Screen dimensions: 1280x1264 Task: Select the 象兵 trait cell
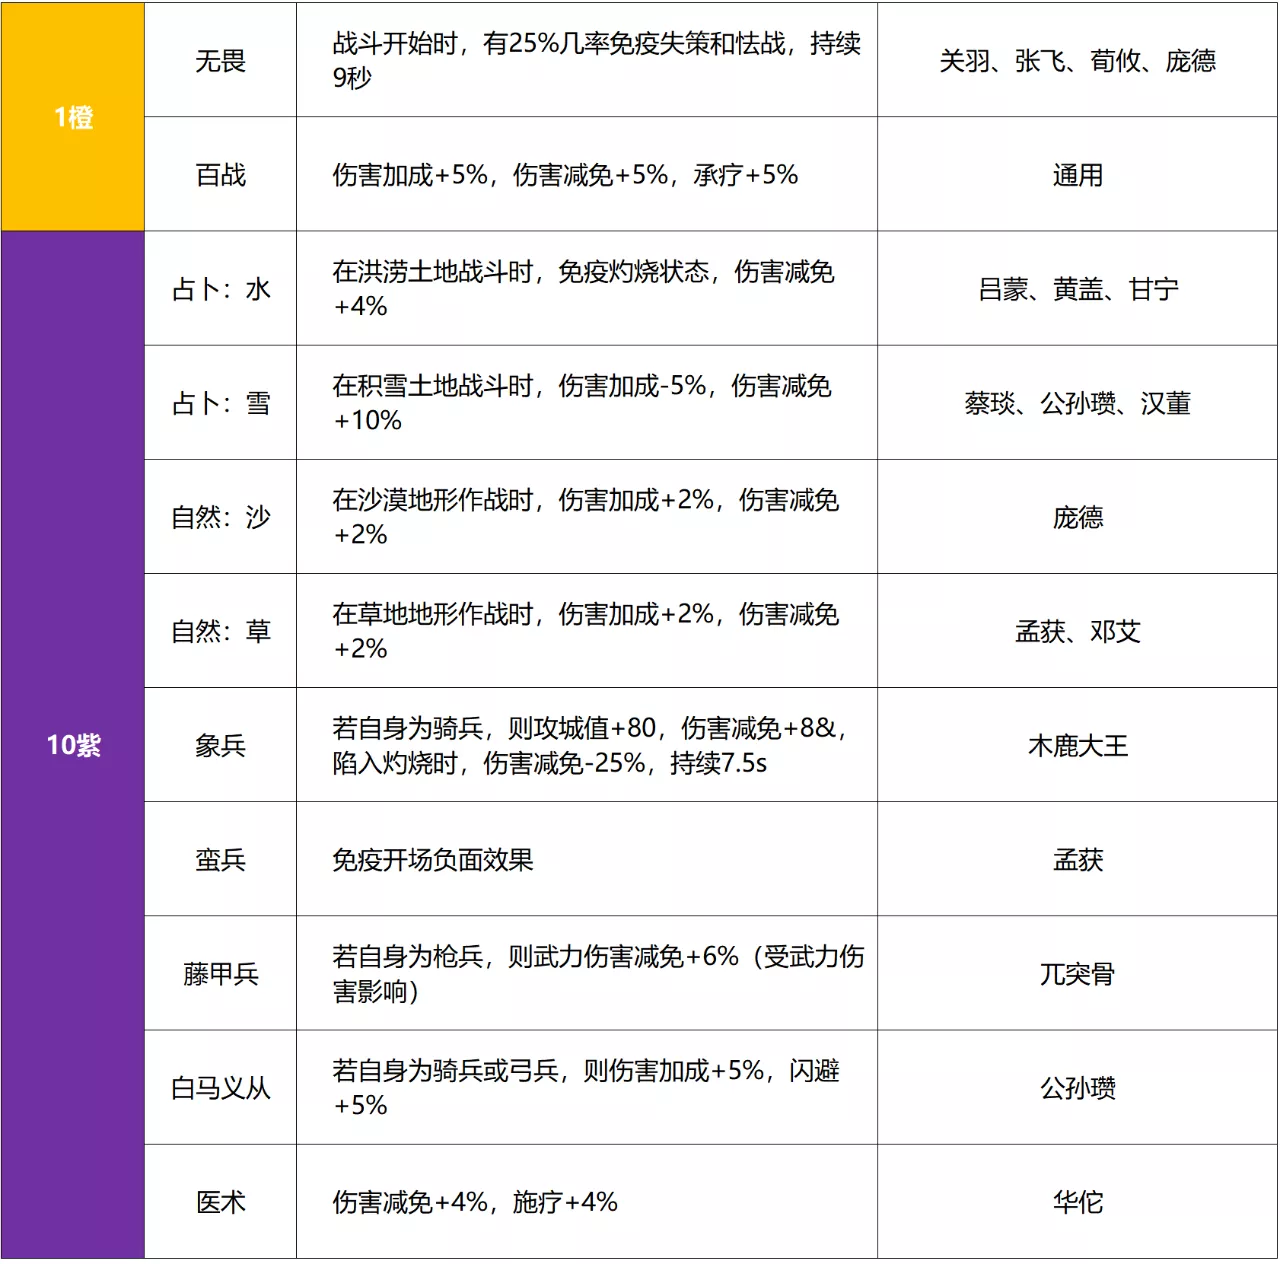tap(222, 745)
